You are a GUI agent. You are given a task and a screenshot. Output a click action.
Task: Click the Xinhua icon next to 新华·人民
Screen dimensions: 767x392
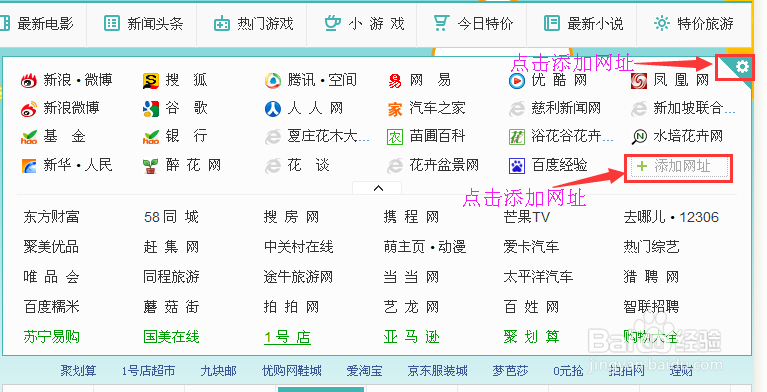[x=29, y=166]
